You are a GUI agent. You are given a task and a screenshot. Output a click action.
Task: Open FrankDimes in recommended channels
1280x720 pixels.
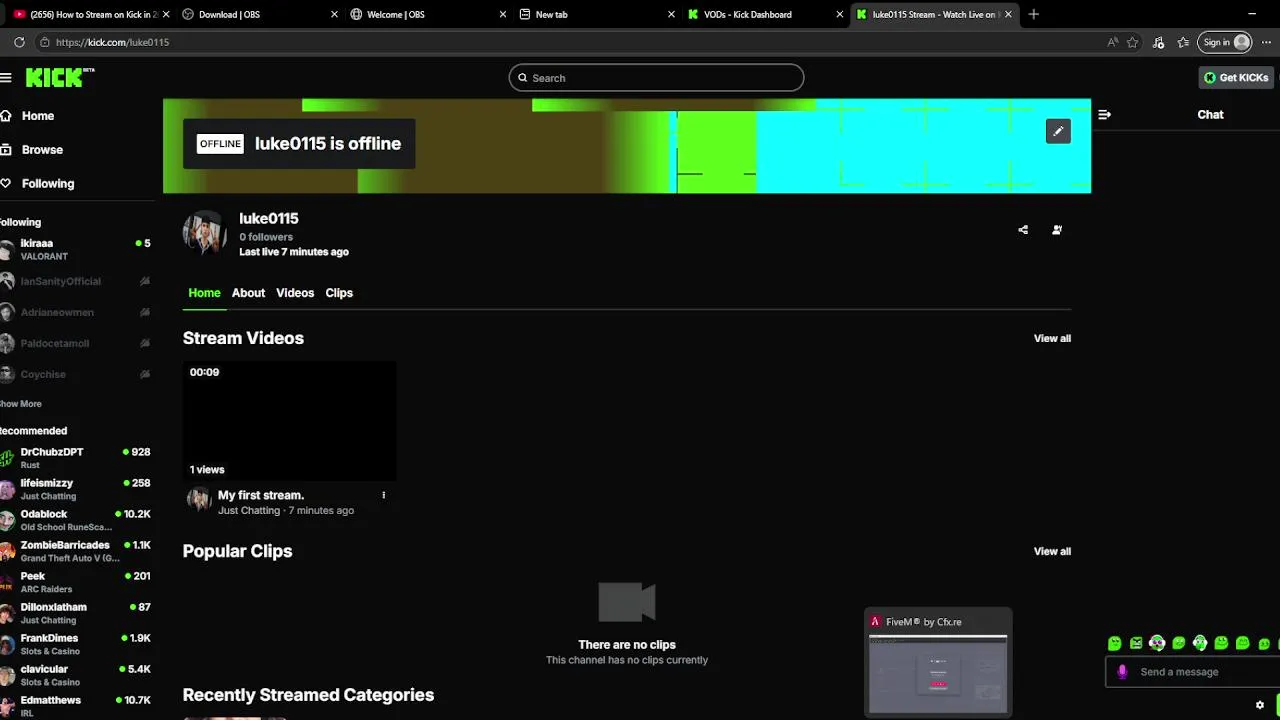coord(75,644)
